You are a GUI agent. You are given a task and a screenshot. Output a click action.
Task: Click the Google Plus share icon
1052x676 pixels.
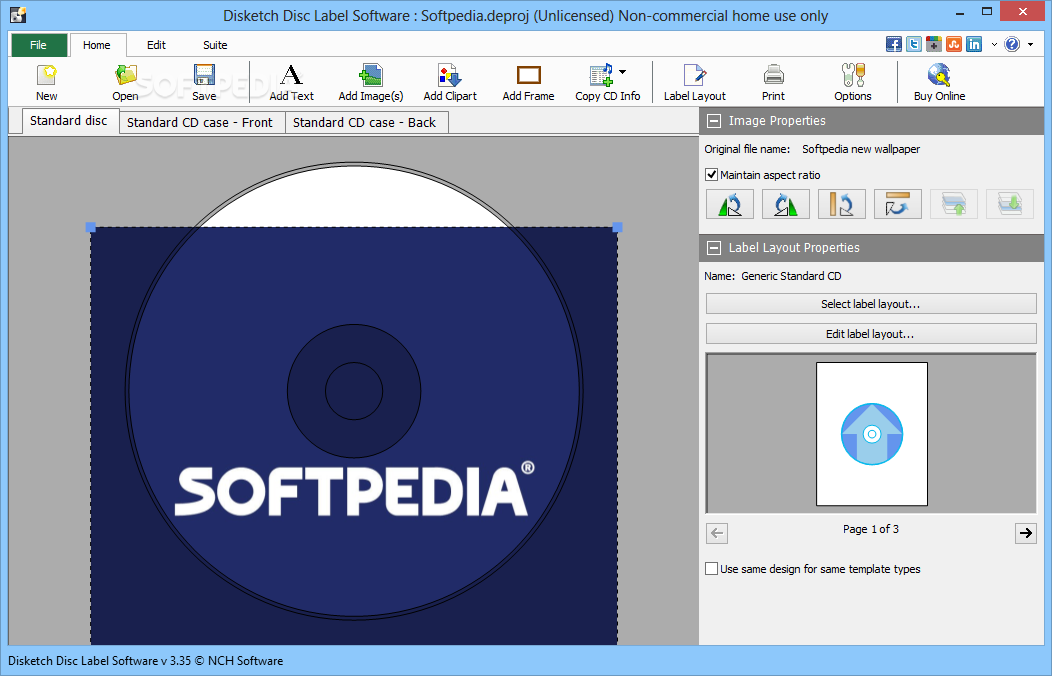click(934, 44)
